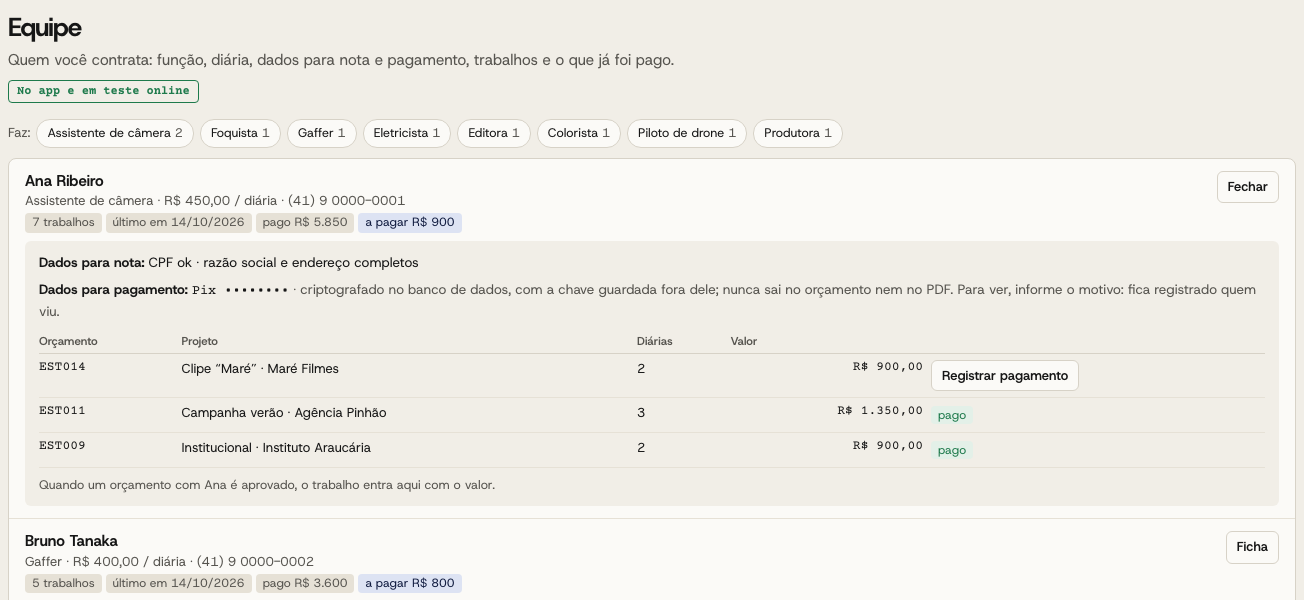
Task: Click Ana's '7 trabalhos' tag
Action: tap(64, 223)
